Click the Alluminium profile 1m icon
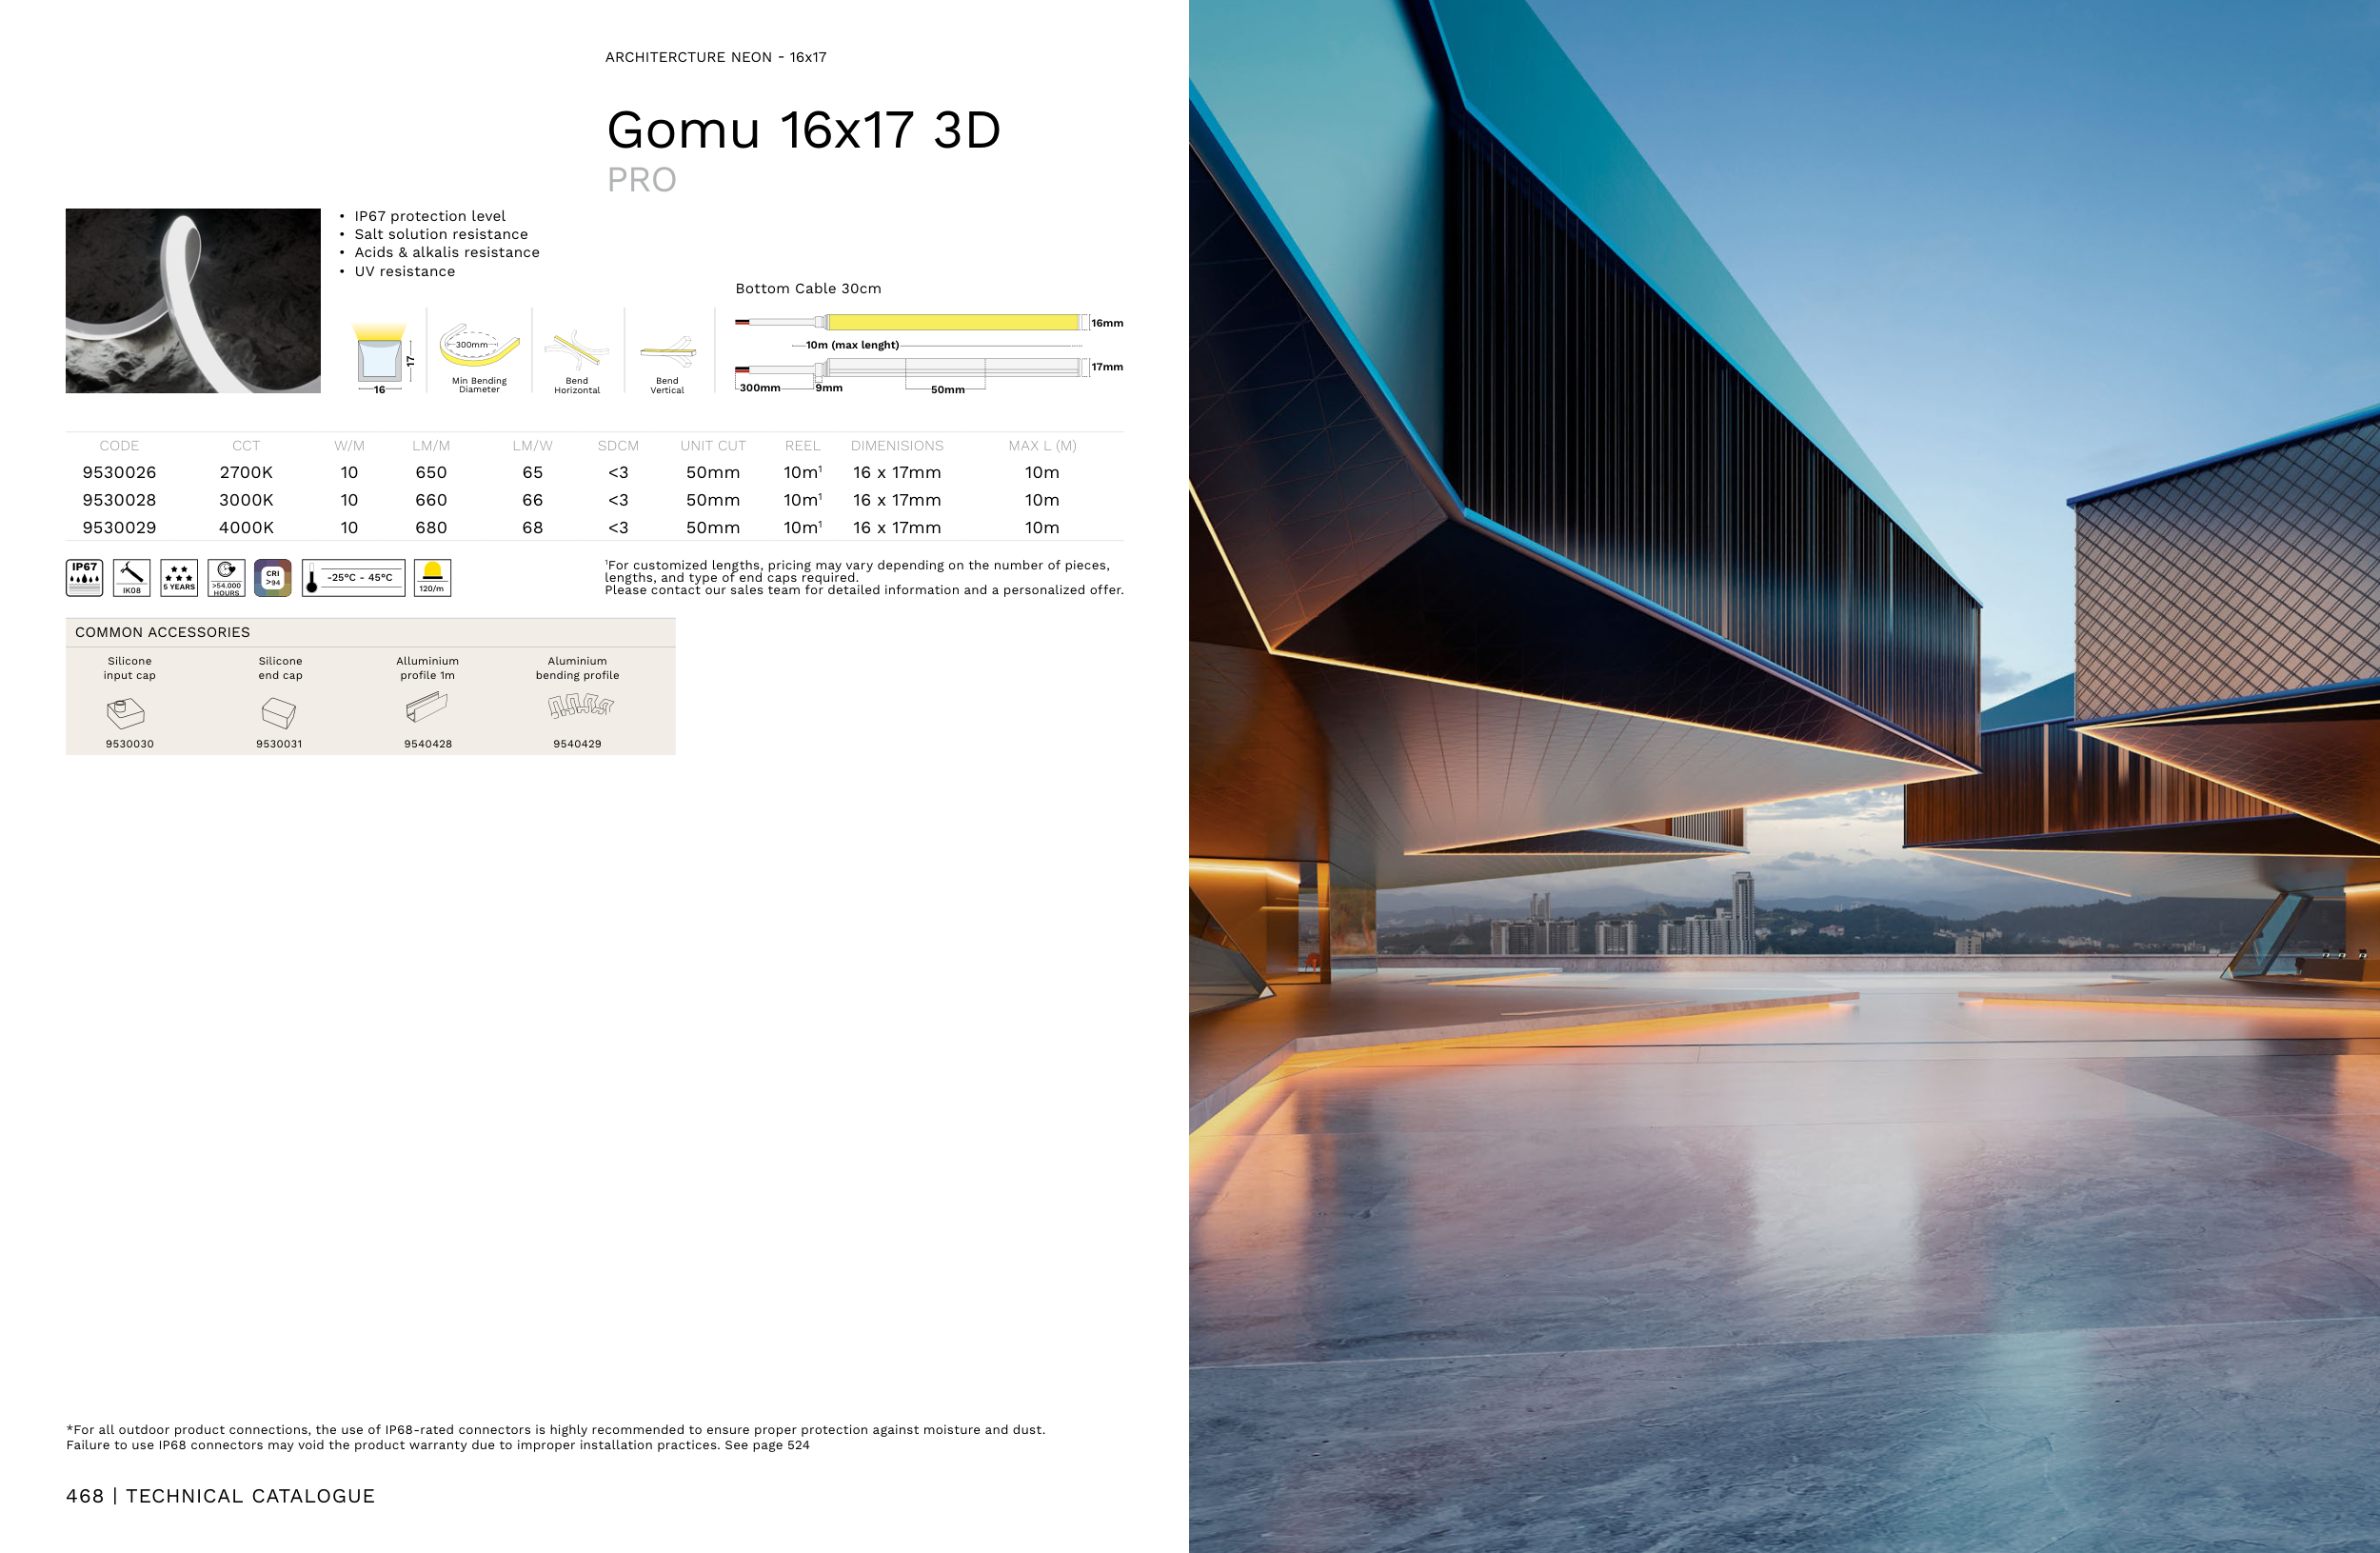Viewport: 2380px width, 1553px height. [x=427, y=707]
